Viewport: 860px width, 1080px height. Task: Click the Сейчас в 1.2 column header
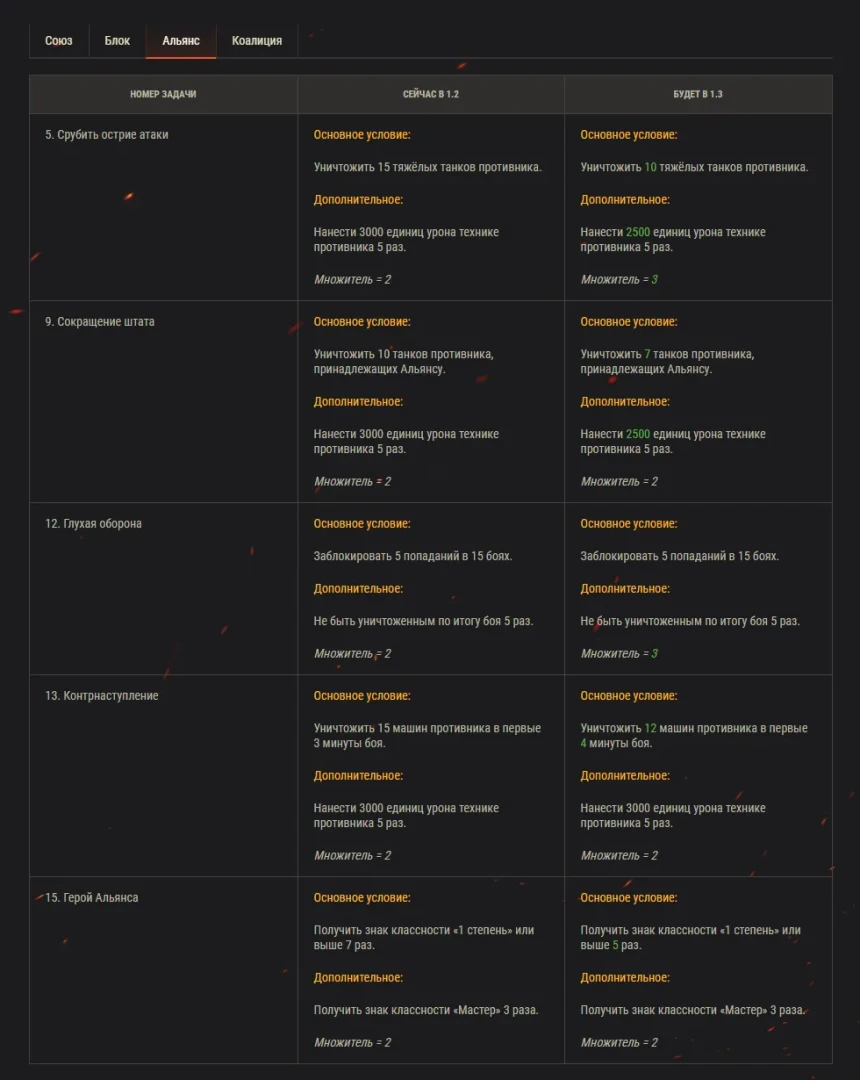[x=431, y=94]
